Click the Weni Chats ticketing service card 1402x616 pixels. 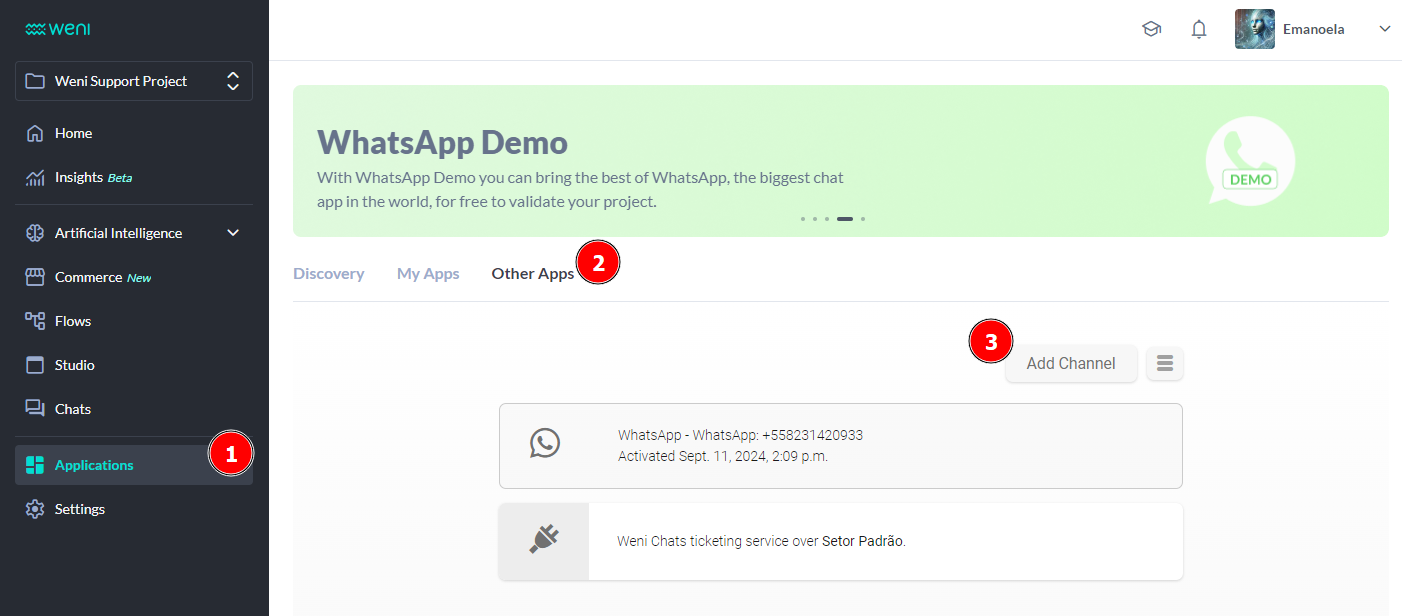coord(840,540)
